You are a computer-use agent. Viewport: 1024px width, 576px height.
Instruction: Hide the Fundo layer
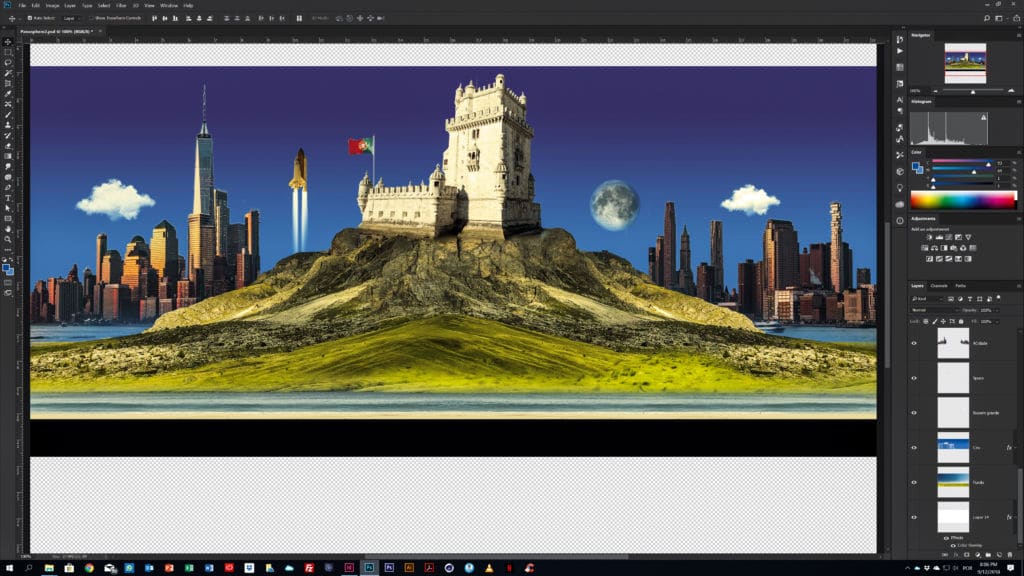[x=914, y=483]
